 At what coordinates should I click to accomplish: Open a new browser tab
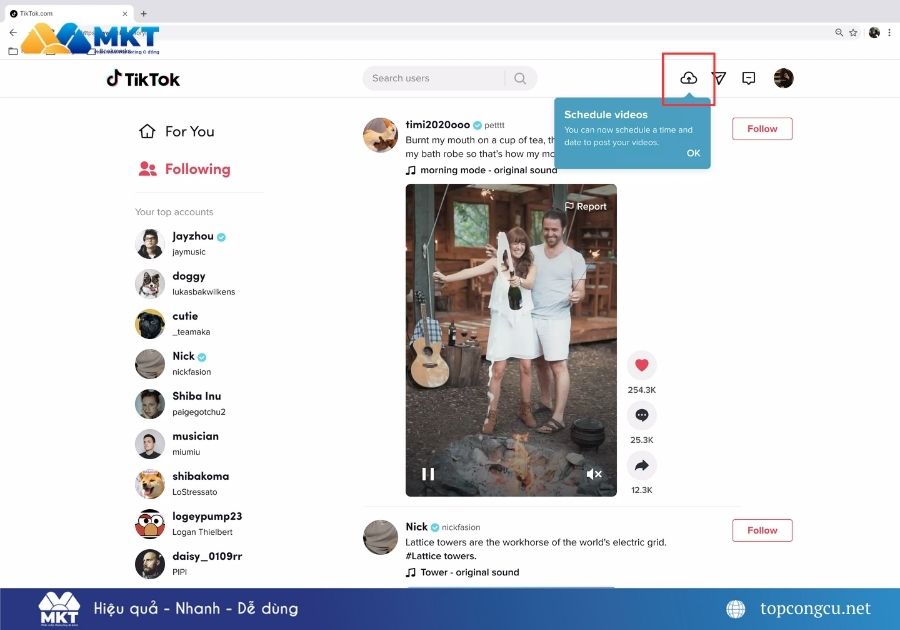point(143,13)
